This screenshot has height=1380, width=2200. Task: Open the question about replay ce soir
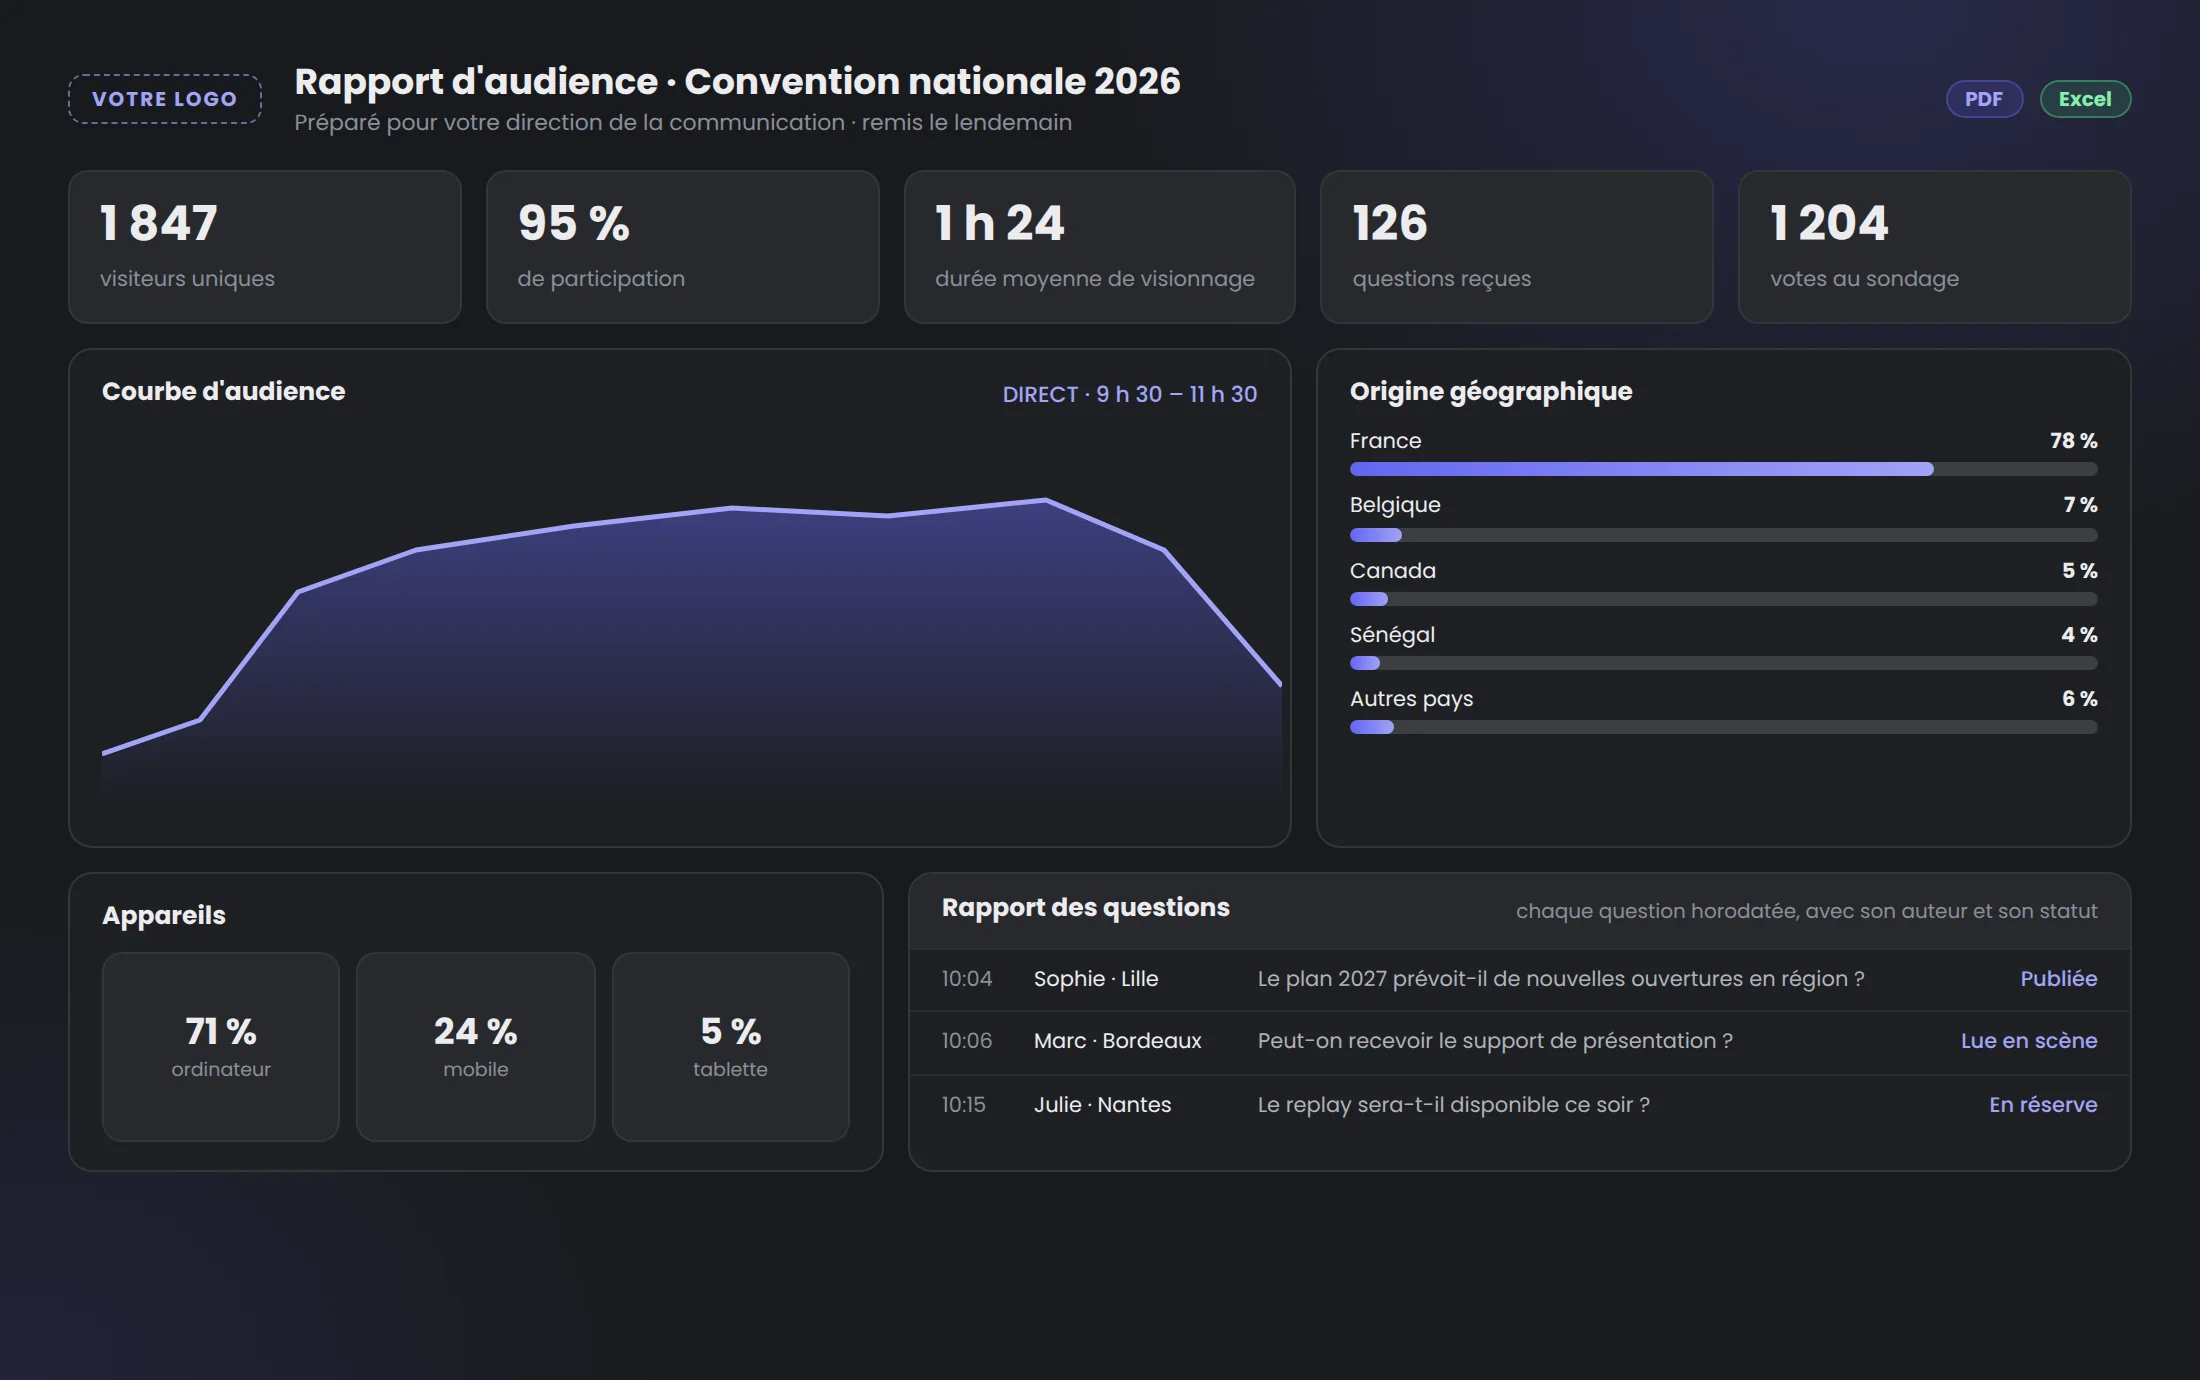pyautogui.click(x=1454, y=1105)
